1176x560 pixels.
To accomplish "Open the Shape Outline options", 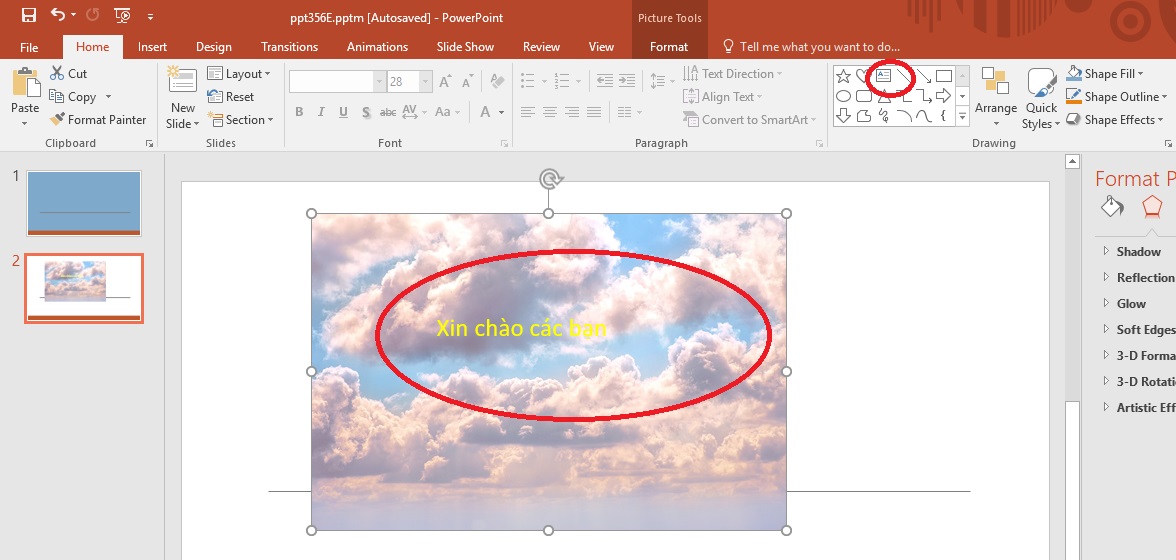I will [1116, 97].
